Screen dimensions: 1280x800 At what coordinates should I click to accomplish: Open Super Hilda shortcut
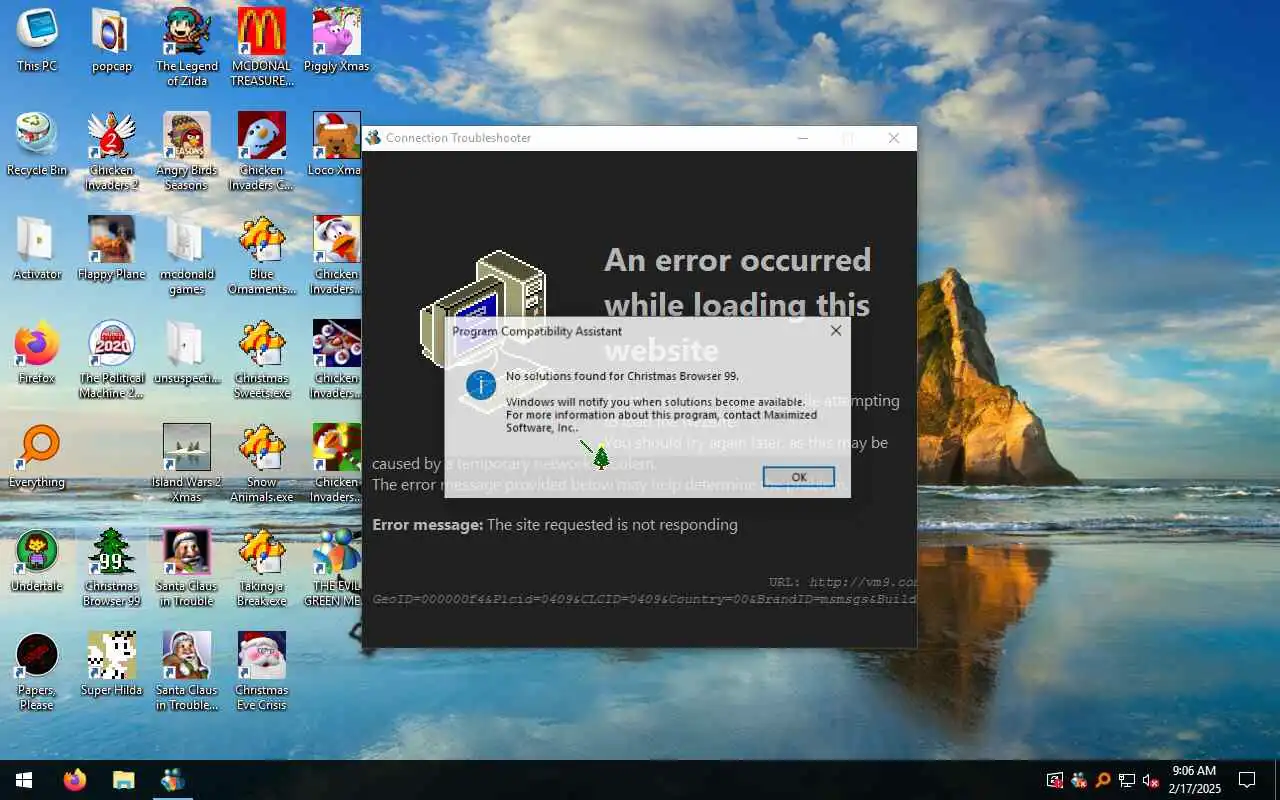tap(111, 664)
